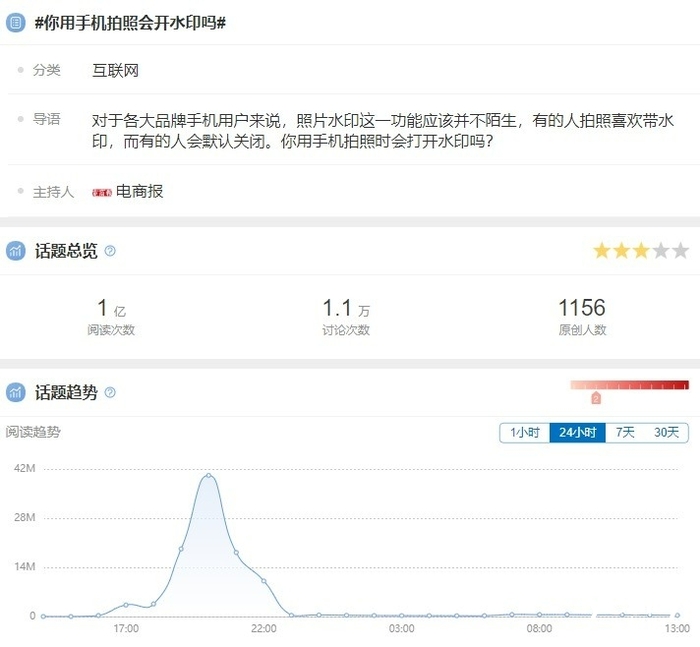
Task: Open the host 电商报 profile link
Action: click(139, 191)
